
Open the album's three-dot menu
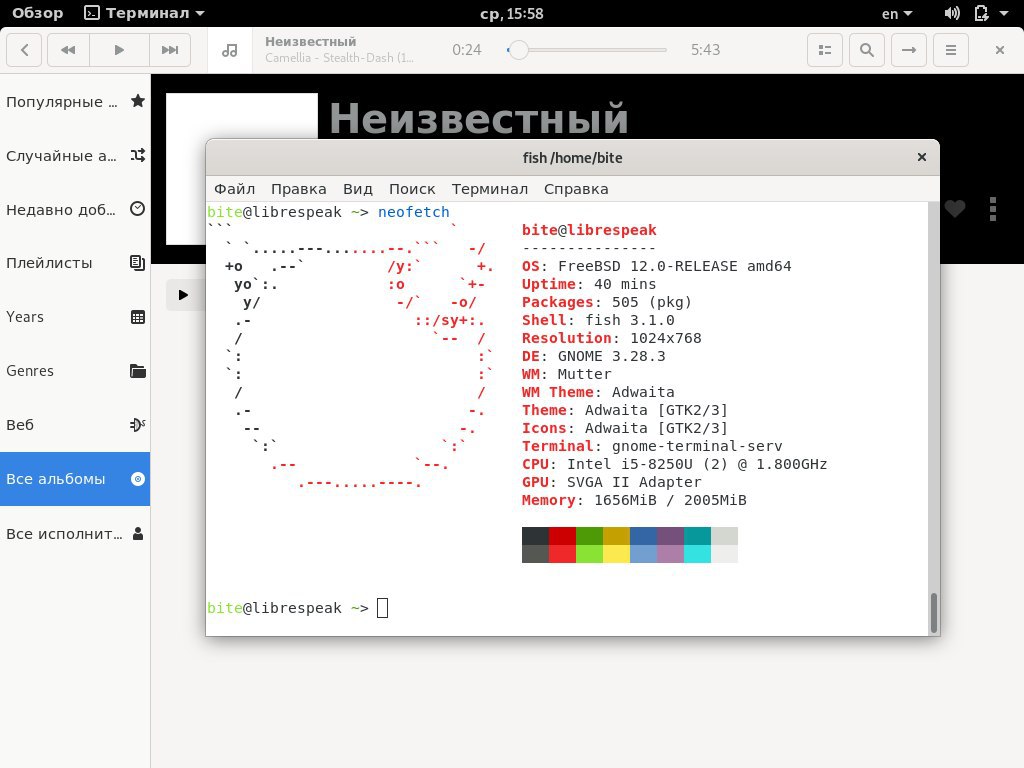tap(993, 209)
